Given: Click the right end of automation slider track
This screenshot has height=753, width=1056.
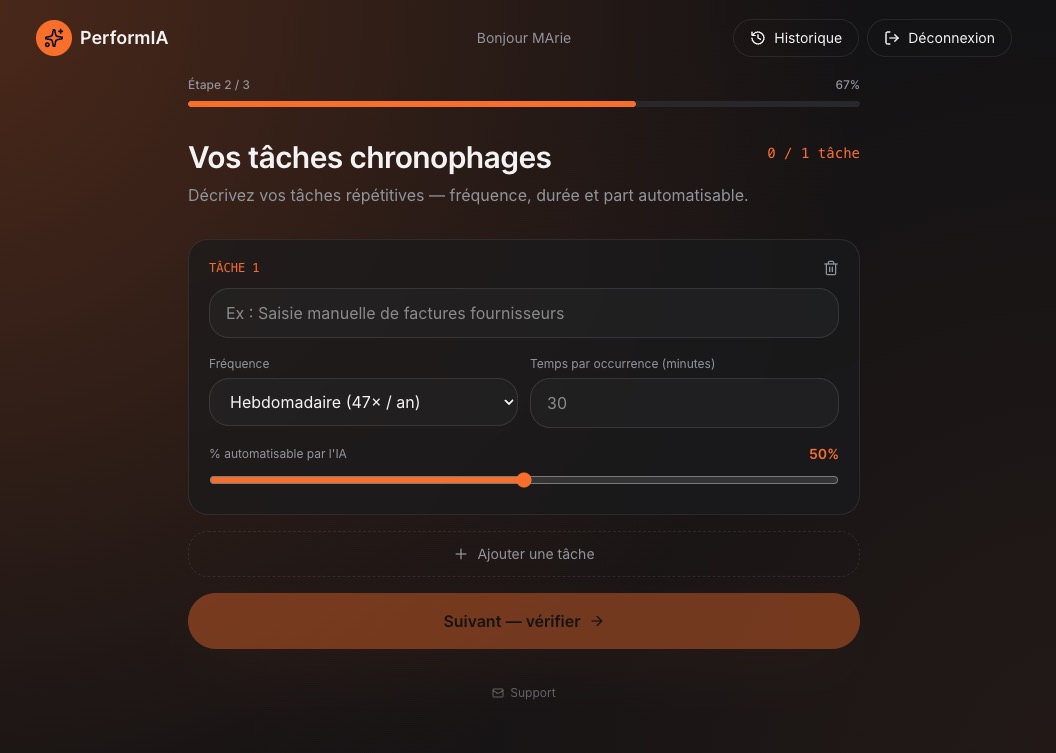Looking at the screenshot, I should (x=834, y=480).
